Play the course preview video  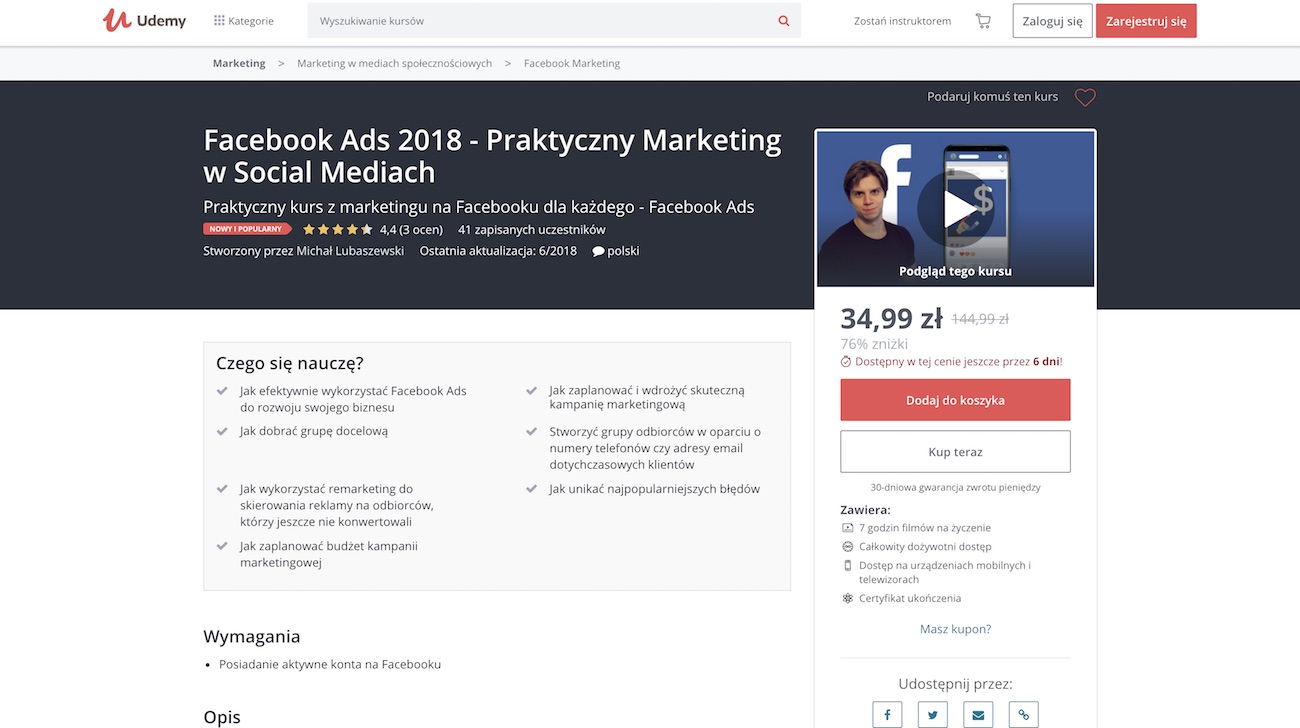(955, 209)
